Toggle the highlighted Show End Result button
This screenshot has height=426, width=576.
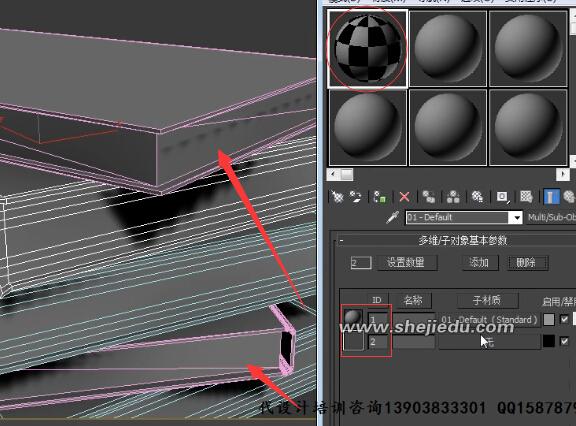point(550,197)
